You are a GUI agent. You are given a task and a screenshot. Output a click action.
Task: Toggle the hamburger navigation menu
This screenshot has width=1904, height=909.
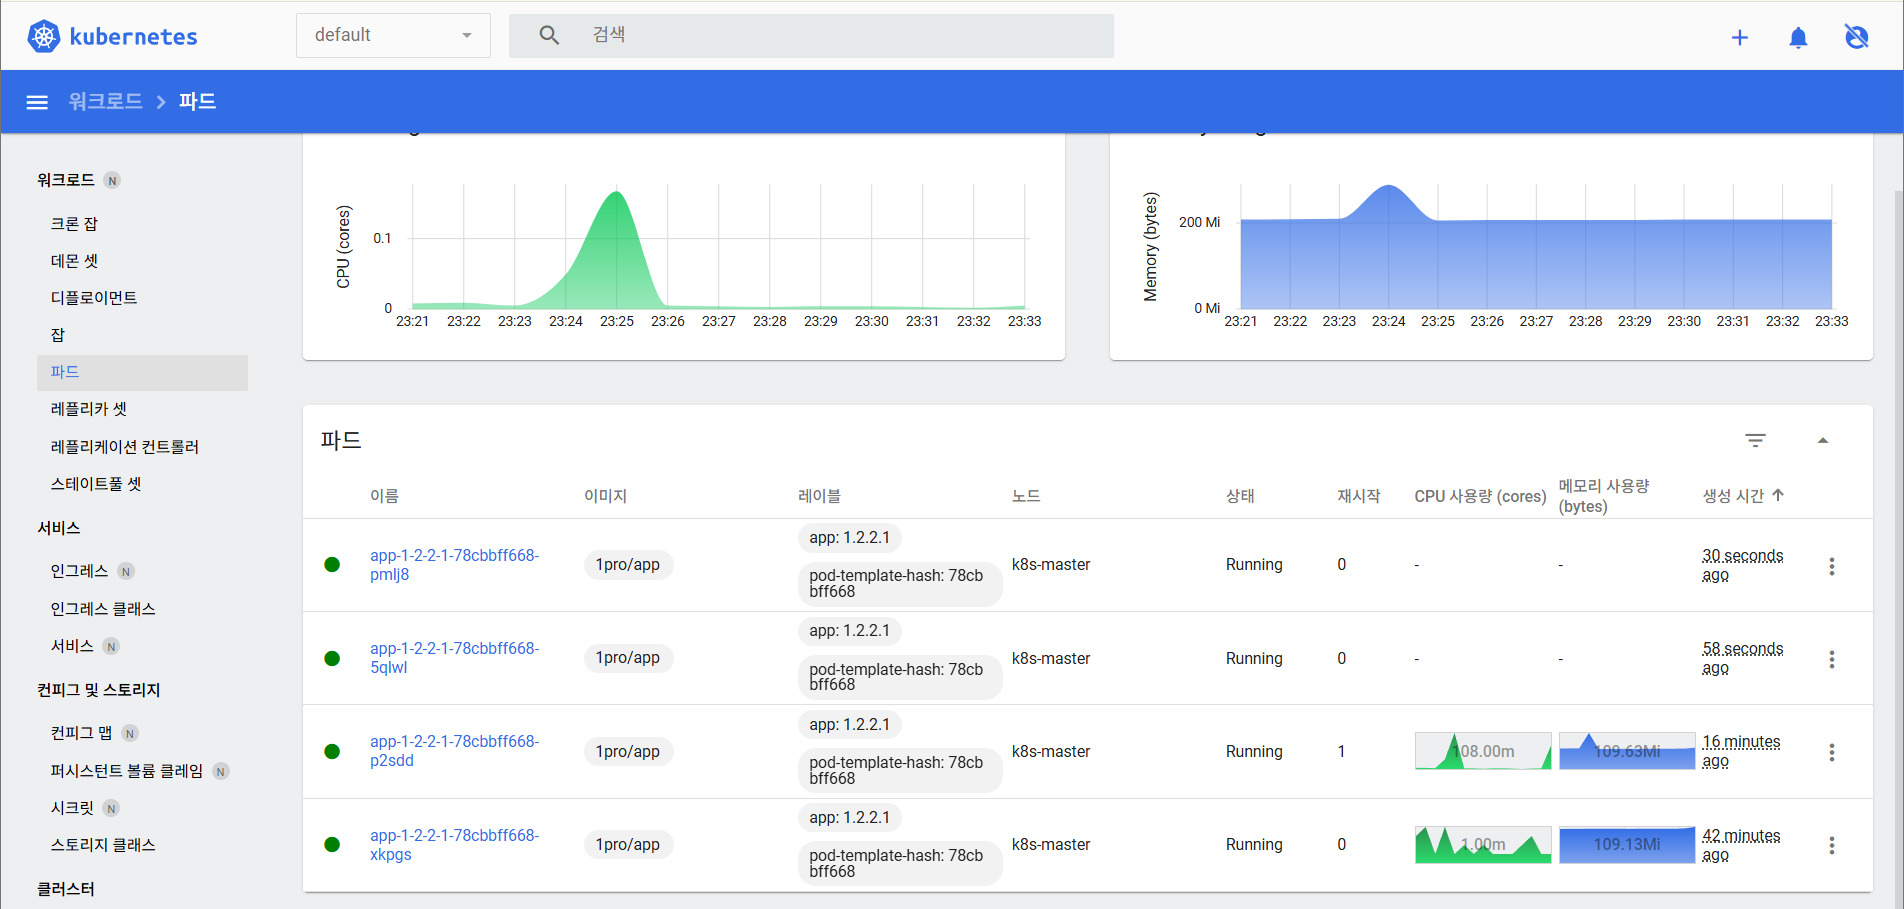[x=37, y=102]
